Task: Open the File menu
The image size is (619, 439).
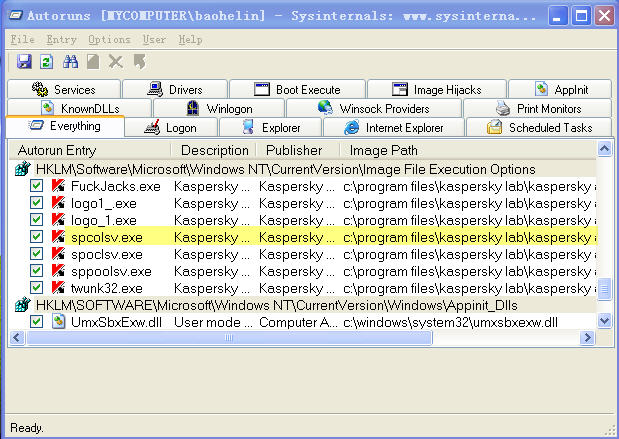Action: tap(22, 39)
